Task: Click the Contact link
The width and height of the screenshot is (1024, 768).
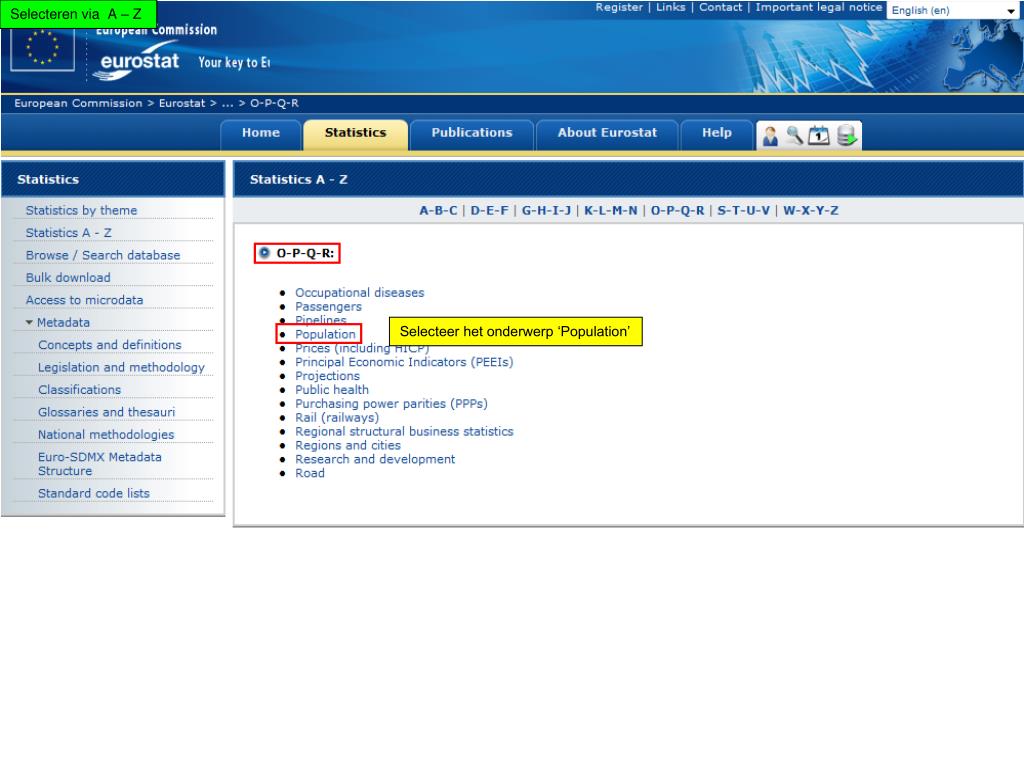Action: click(720, 7)
